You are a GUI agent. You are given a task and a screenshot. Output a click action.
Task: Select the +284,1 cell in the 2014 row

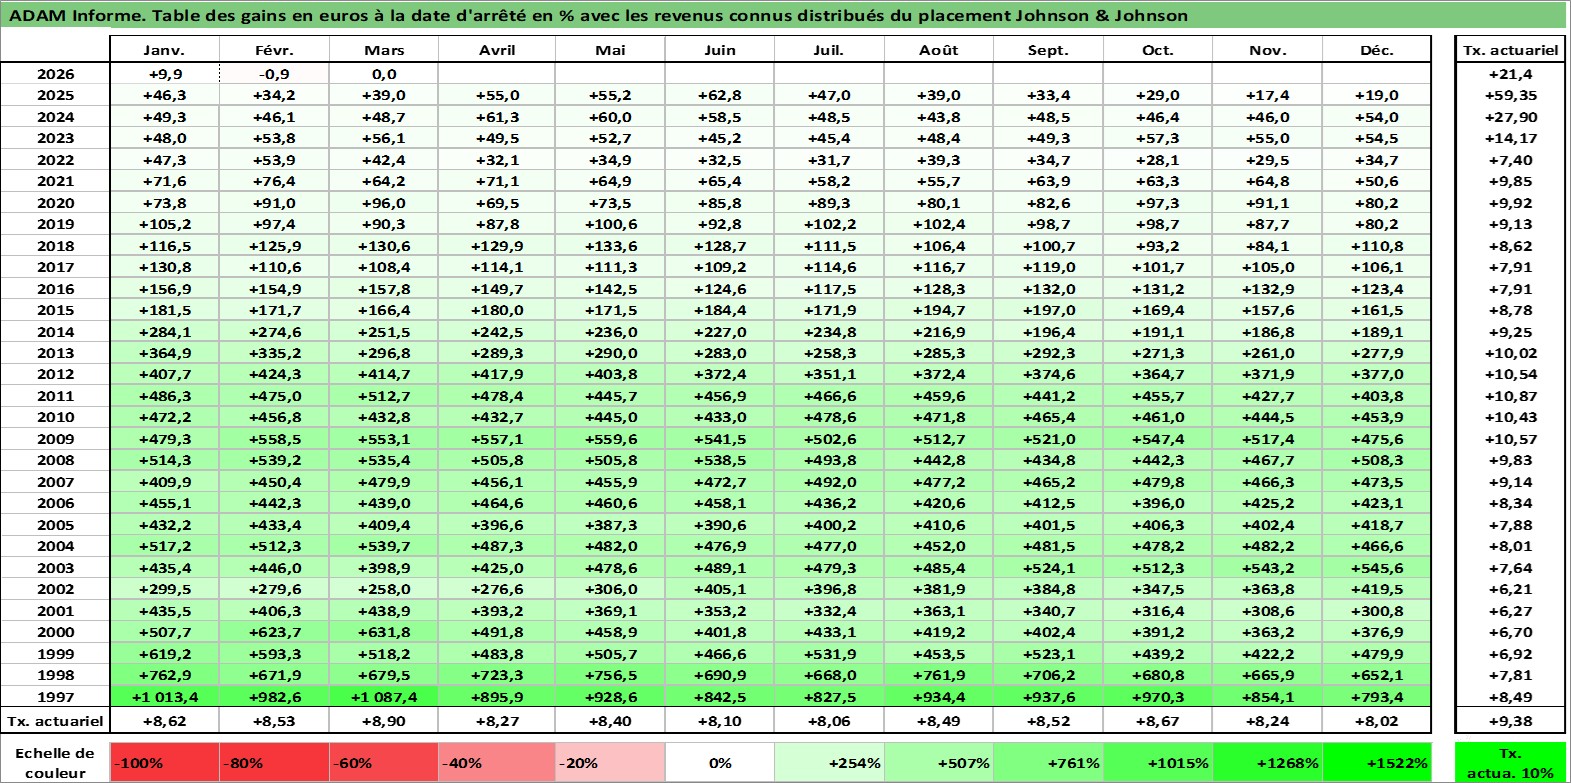coord(164,332)
